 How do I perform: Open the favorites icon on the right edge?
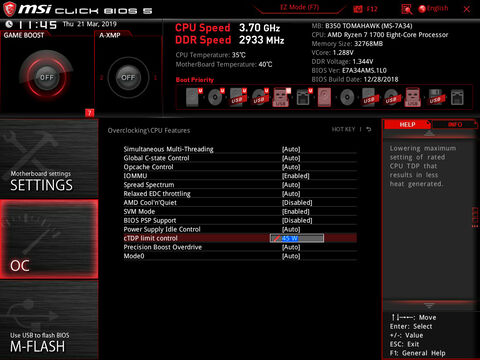tap(475, 217)
